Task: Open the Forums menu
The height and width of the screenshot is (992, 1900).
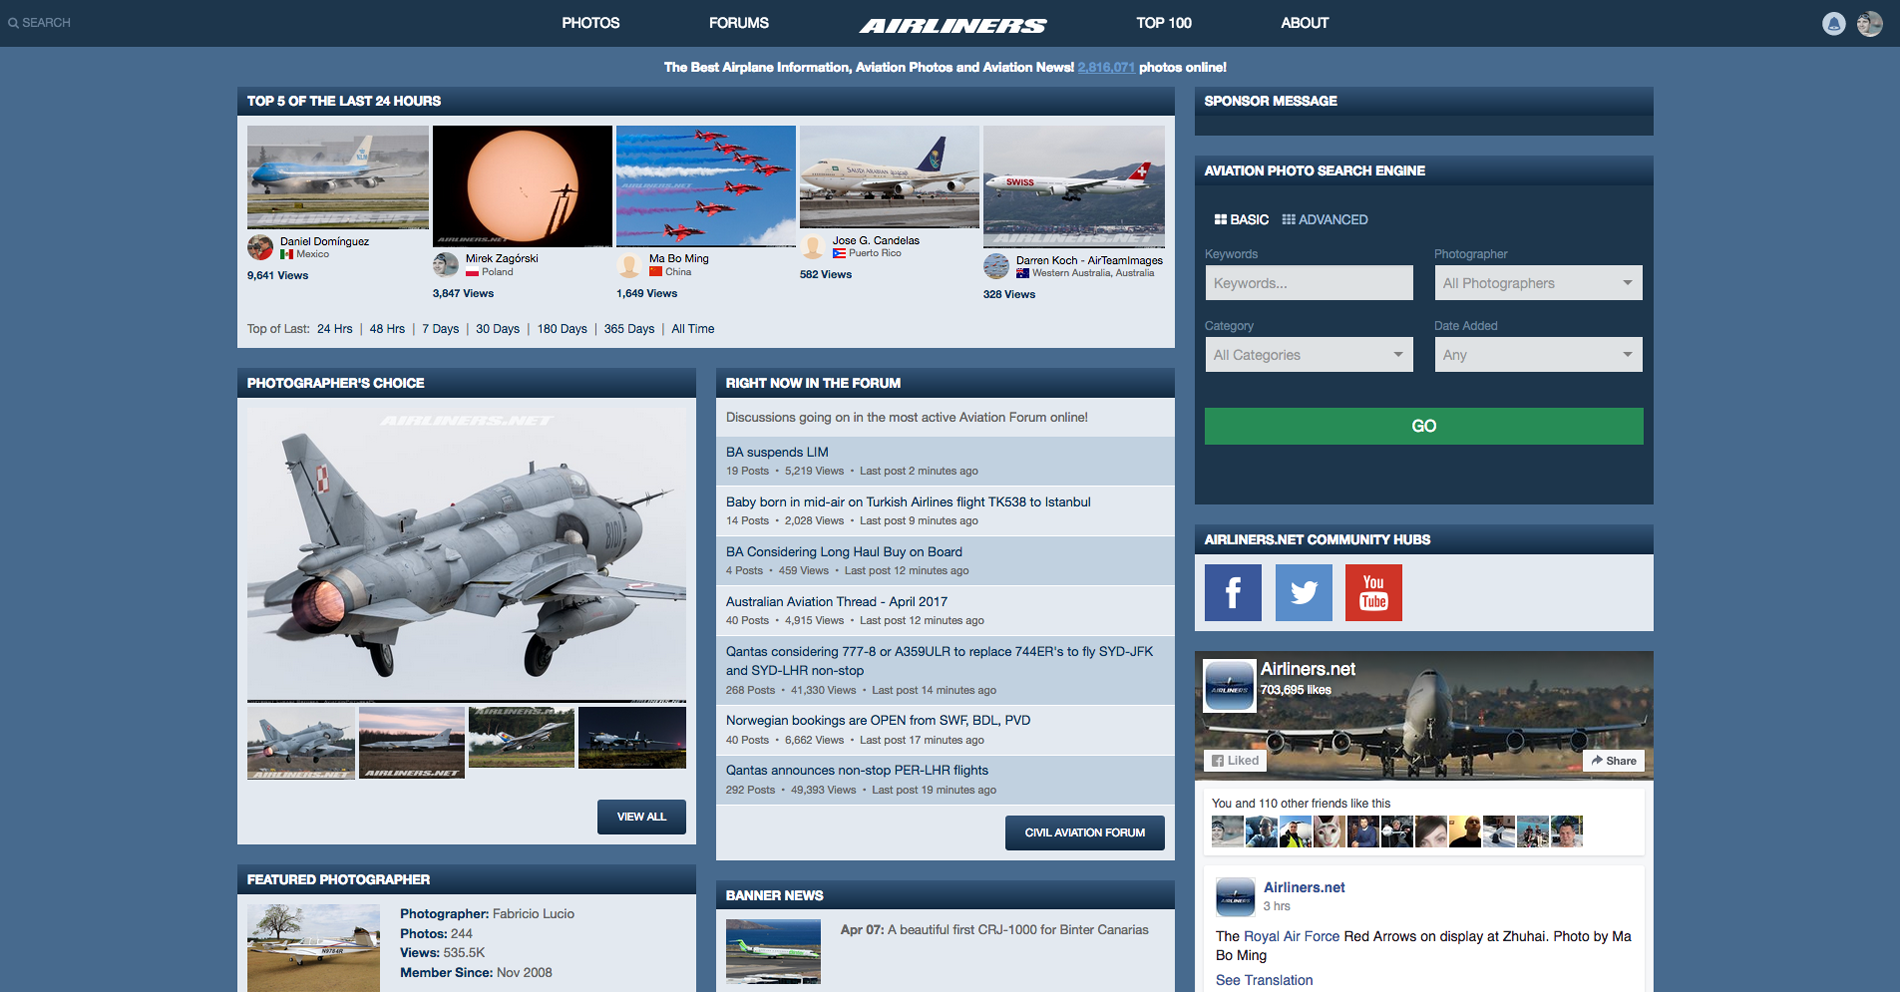Action: pos(738,23)
